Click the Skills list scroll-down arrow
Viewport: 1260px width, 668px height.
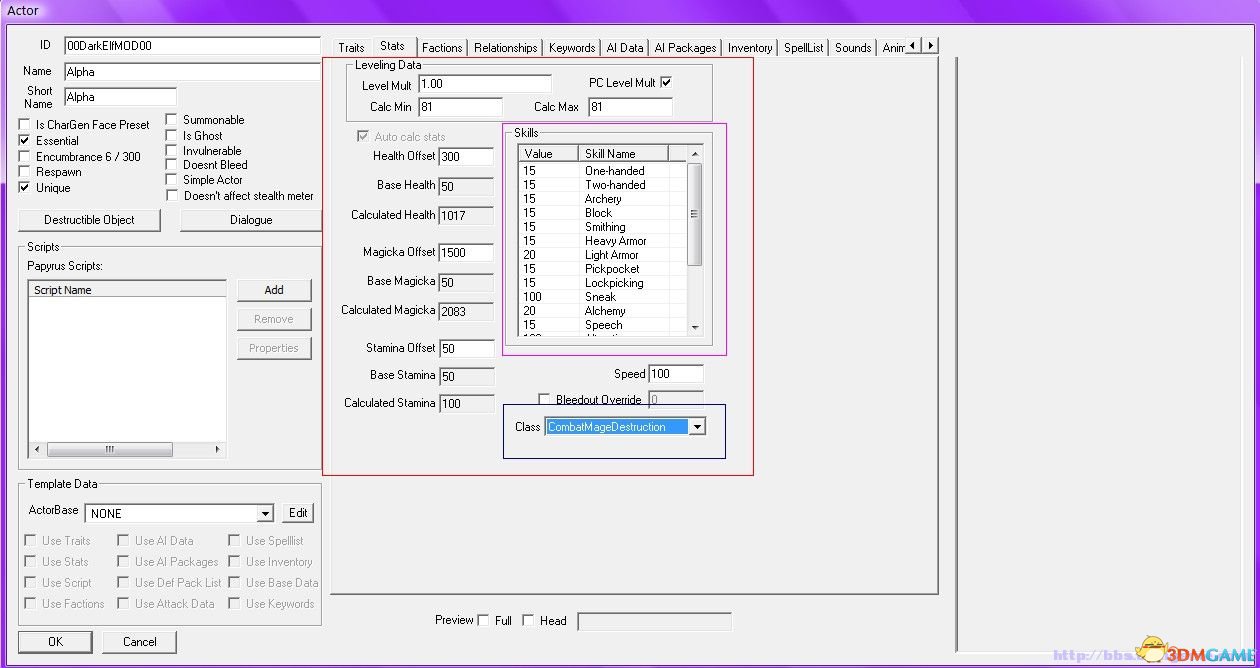tap(695, 327)
